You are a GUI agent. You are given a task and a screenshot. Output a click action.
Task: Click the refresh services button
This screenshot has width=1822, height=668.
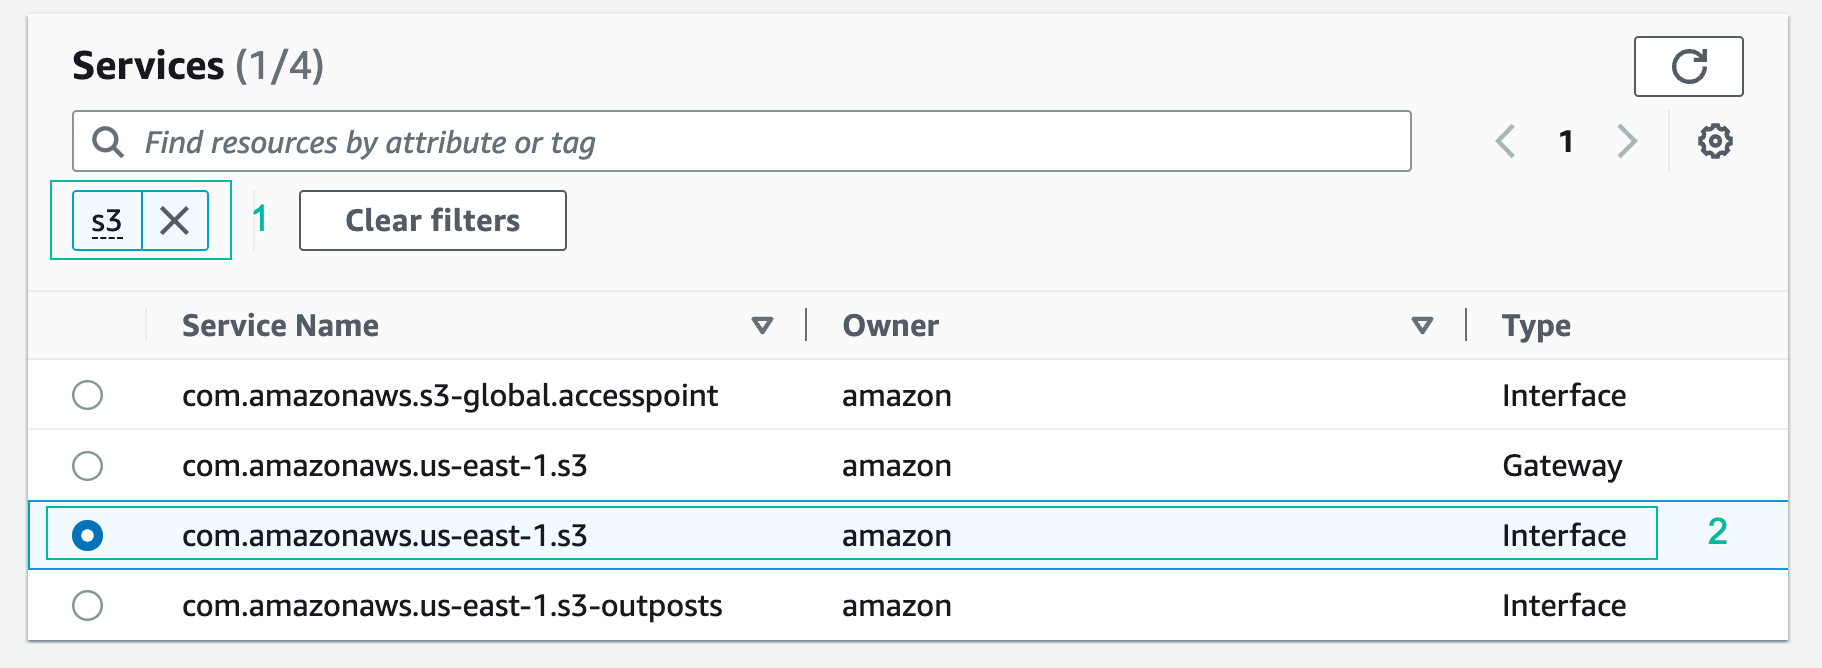coord(1688,67)
